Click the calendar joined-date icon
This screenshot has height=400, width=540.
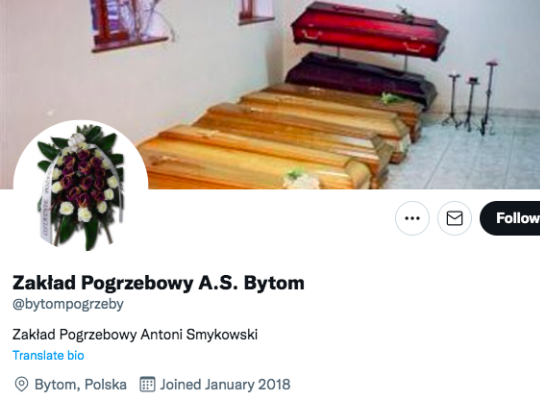pyautogui.click(x=147, y=384)
